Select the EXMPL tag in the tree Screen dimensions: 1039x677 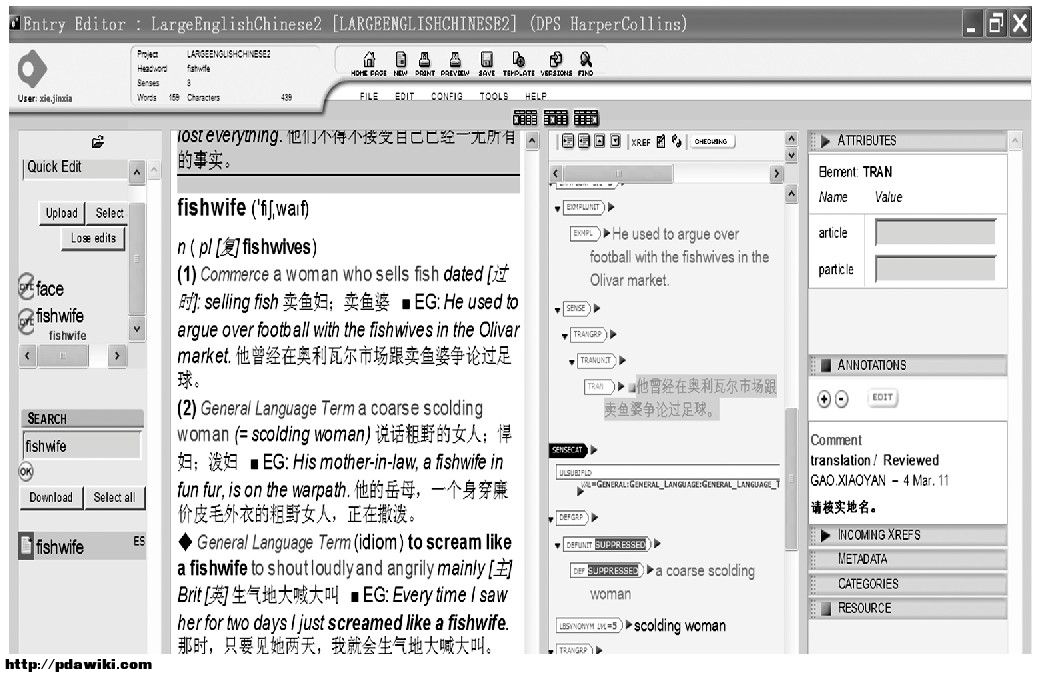point(583,233)
